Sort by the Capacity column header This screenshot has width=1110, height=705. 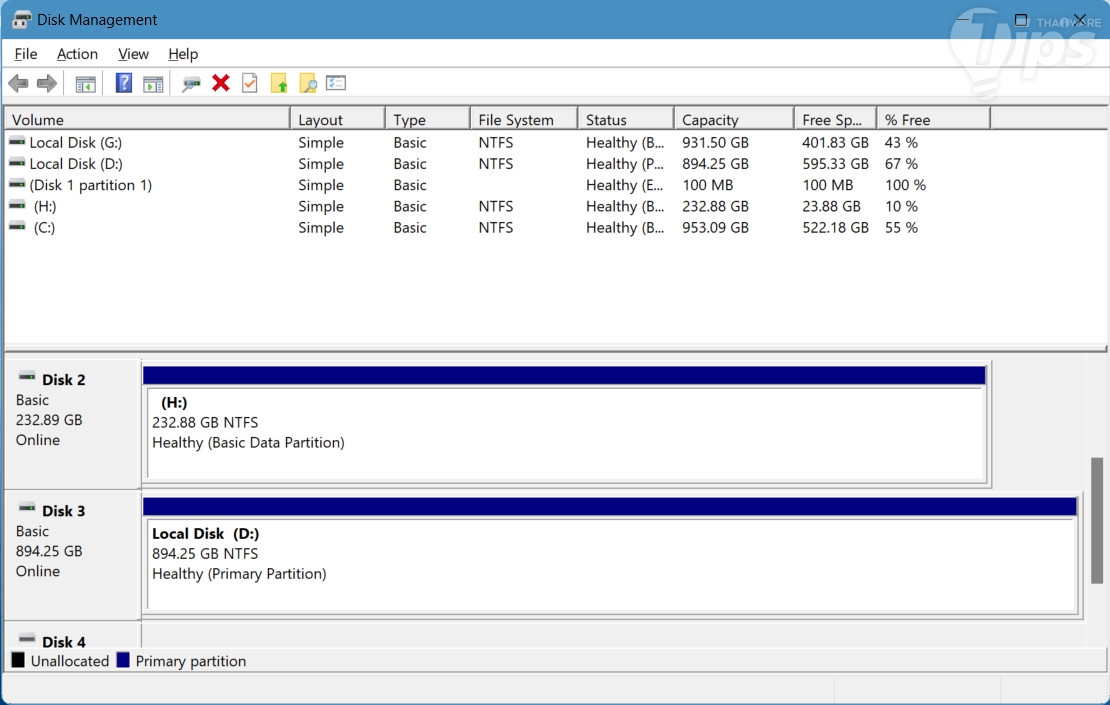click(x=734, y=119)
